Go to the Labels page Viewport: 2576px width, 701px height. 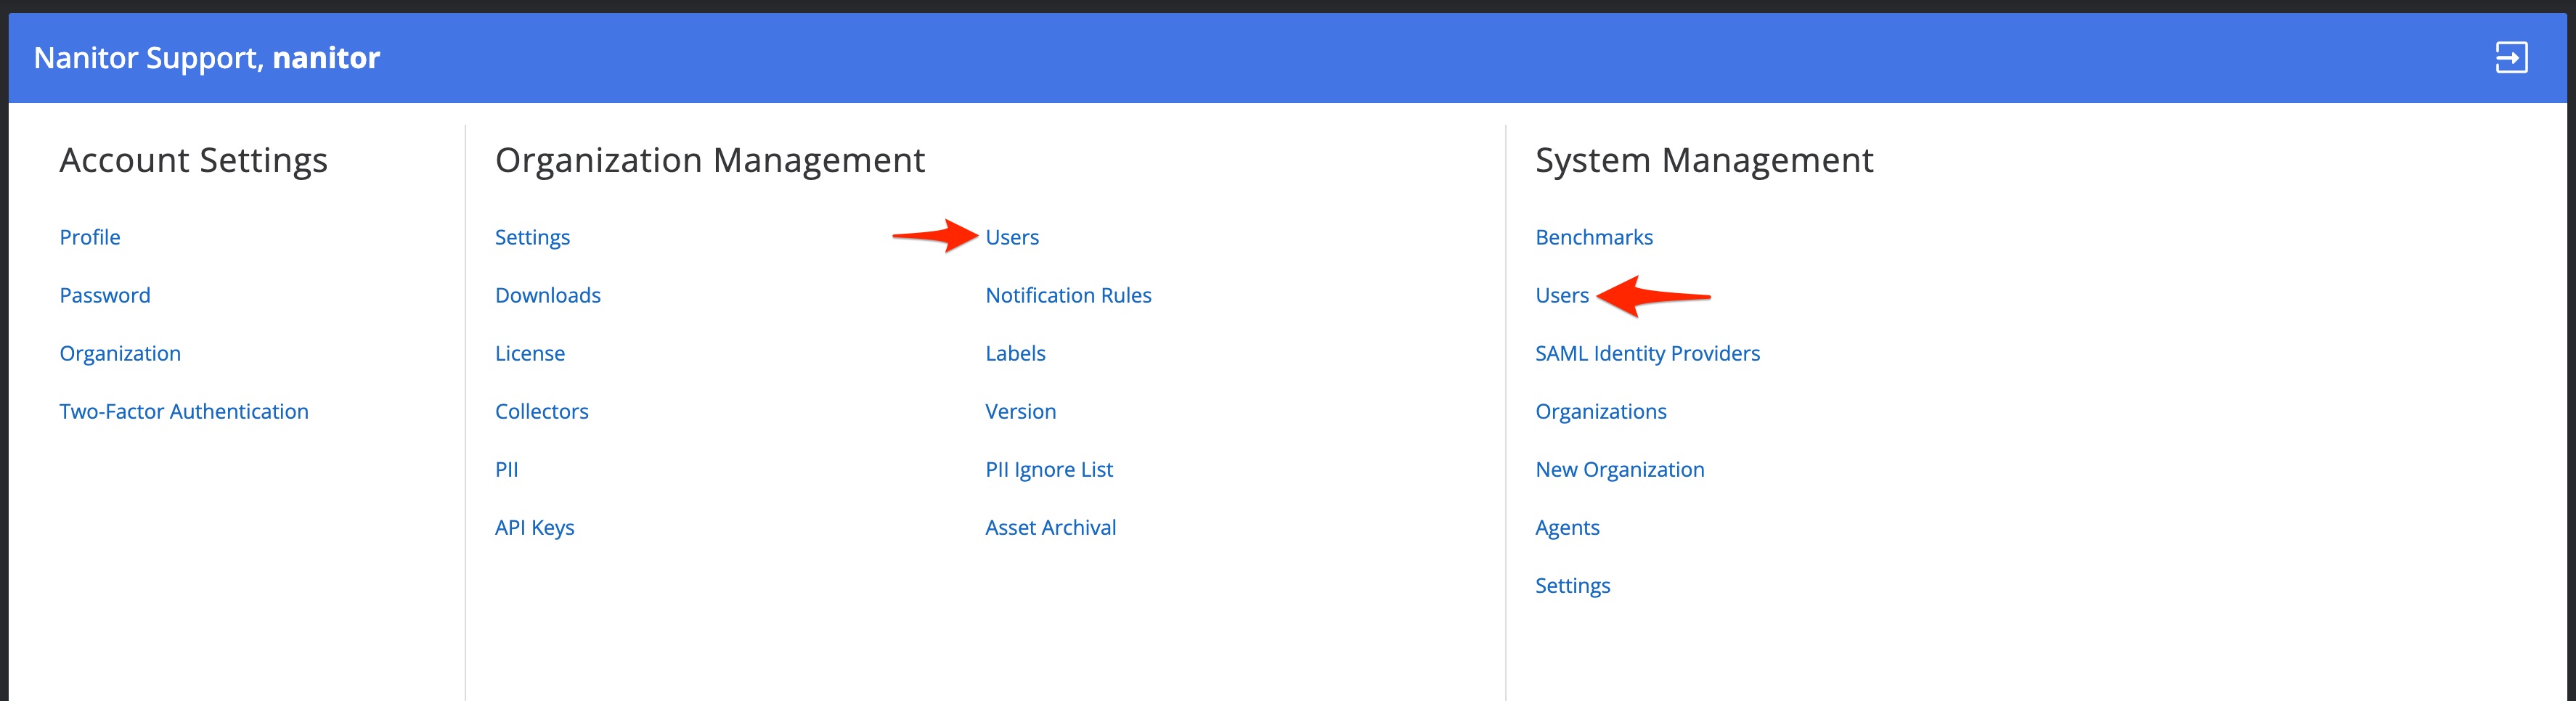1015,353
